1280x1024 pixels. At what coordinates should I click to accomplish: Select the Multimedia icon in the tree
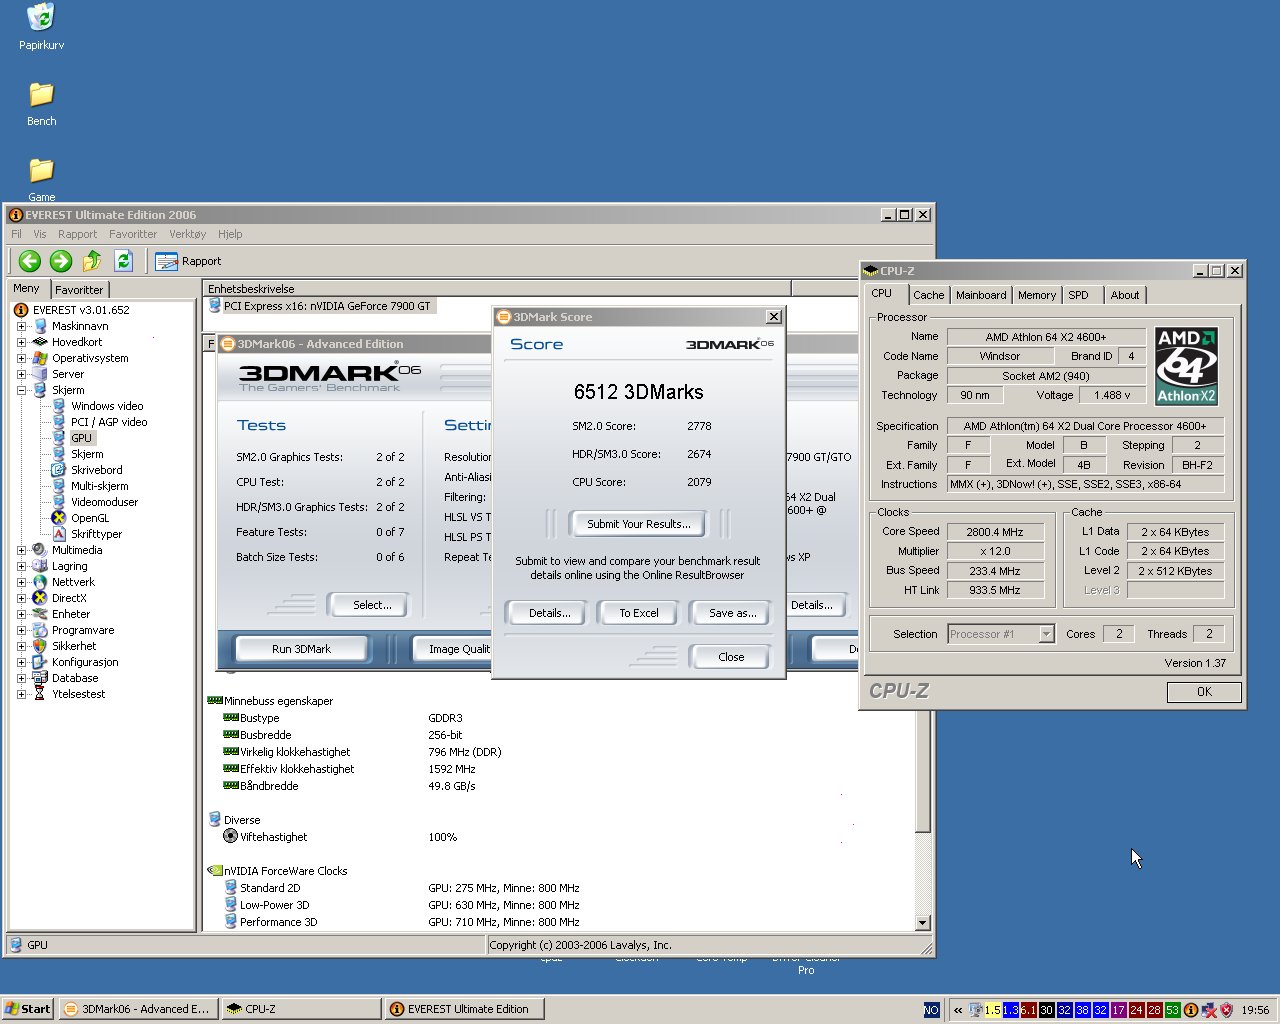(x=40, y=550)
